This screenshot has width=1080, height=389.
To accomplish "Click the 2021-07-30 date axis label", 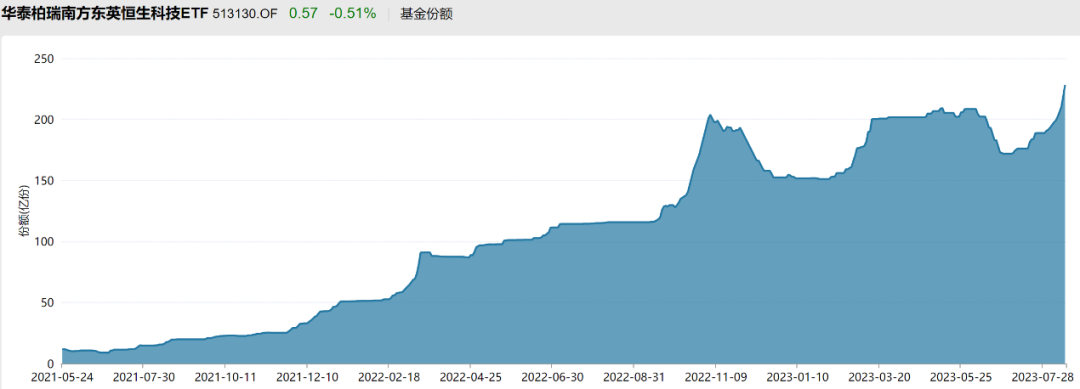I will tap(142, 378).
